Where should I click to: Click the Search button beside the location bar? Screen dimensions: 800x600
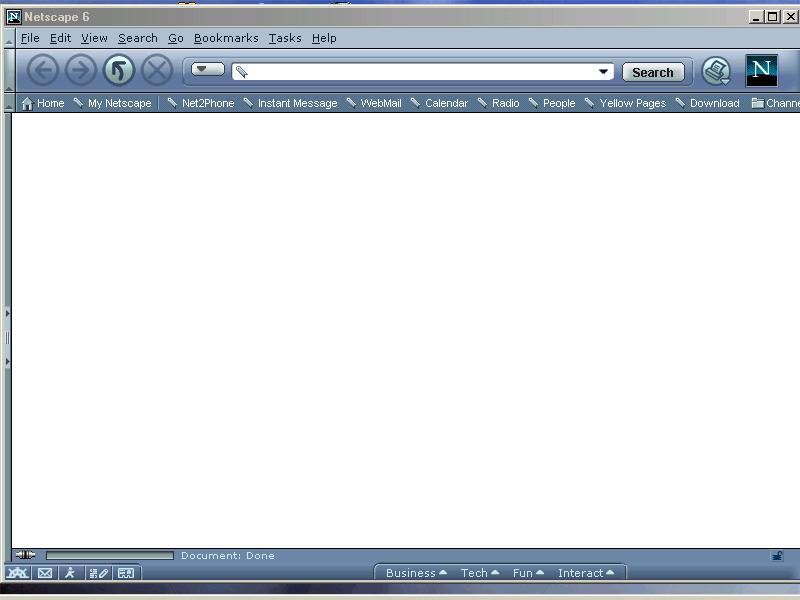pos(653,72)
